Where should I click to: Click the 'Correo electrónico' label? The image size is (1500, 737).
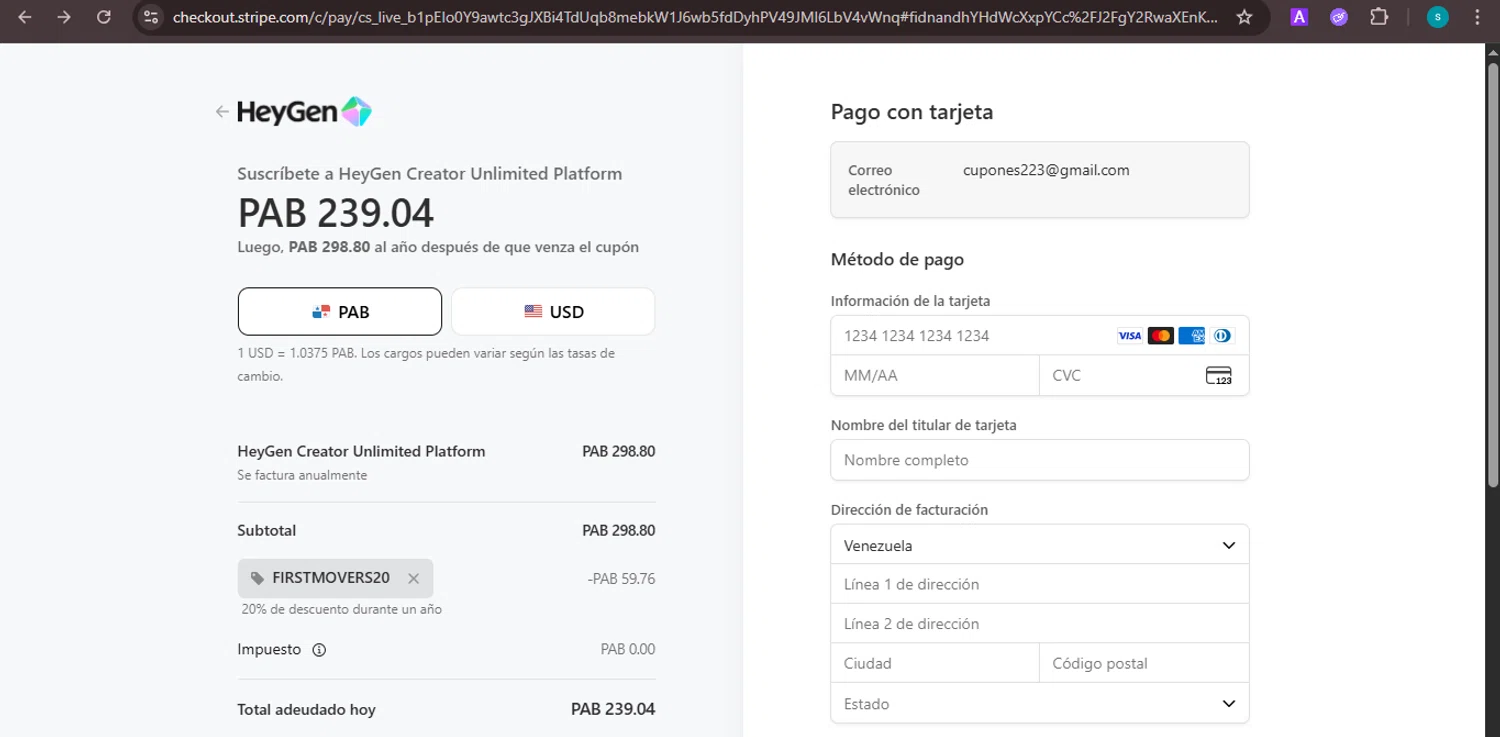883,180
